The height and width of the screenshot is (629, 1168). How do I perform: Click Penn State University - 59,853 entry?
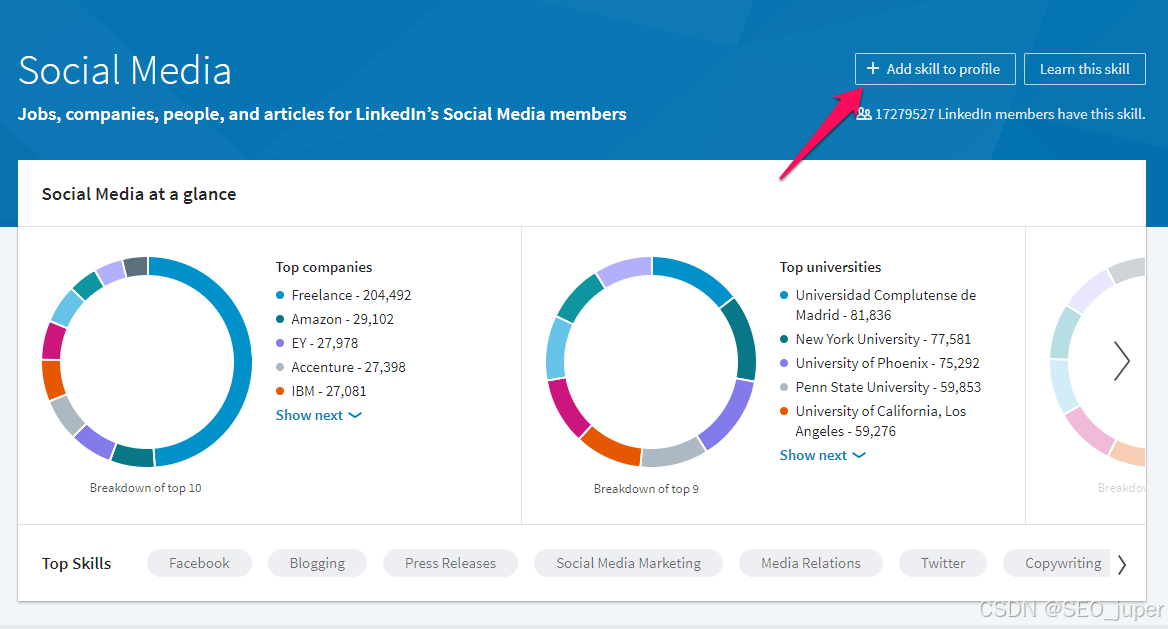[x=880, y=387]
